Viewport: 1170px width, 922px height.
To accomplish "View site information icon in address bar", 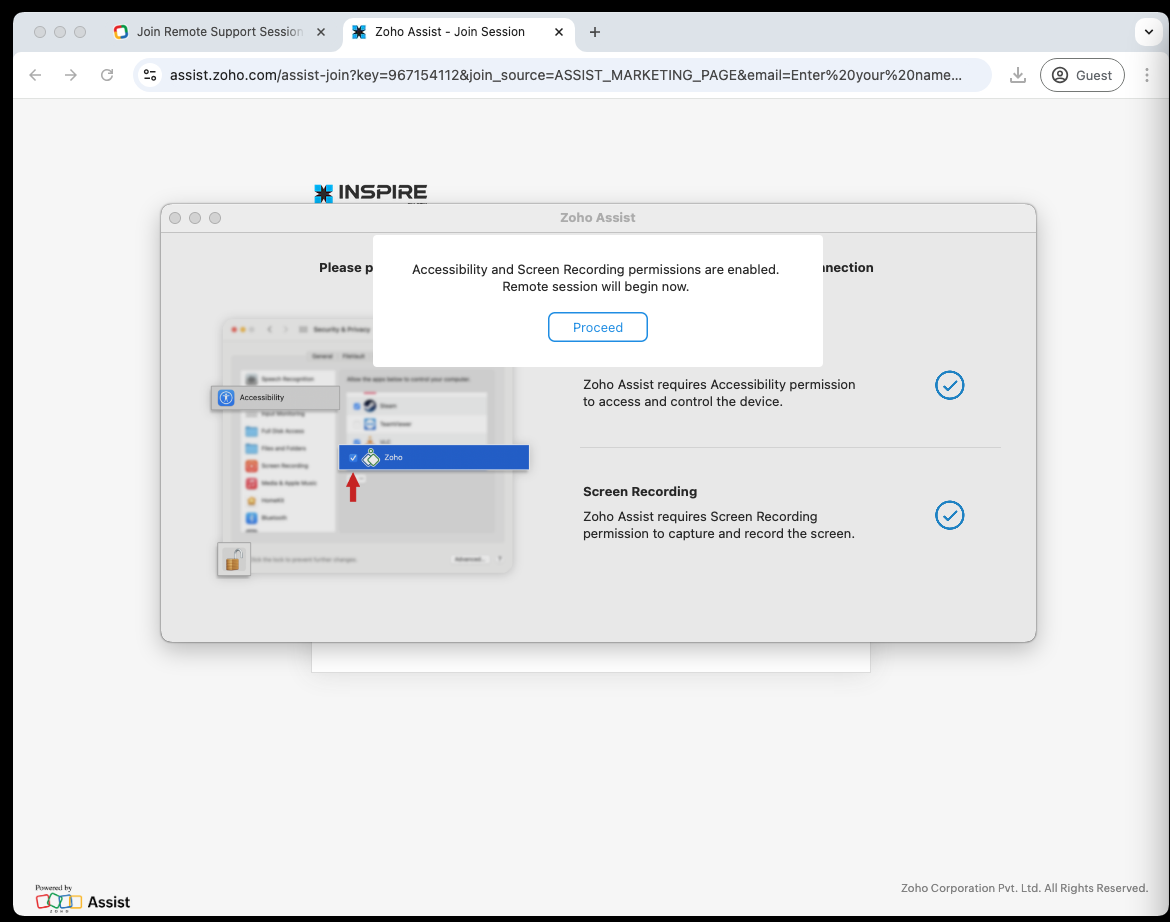I will (150, 75).
